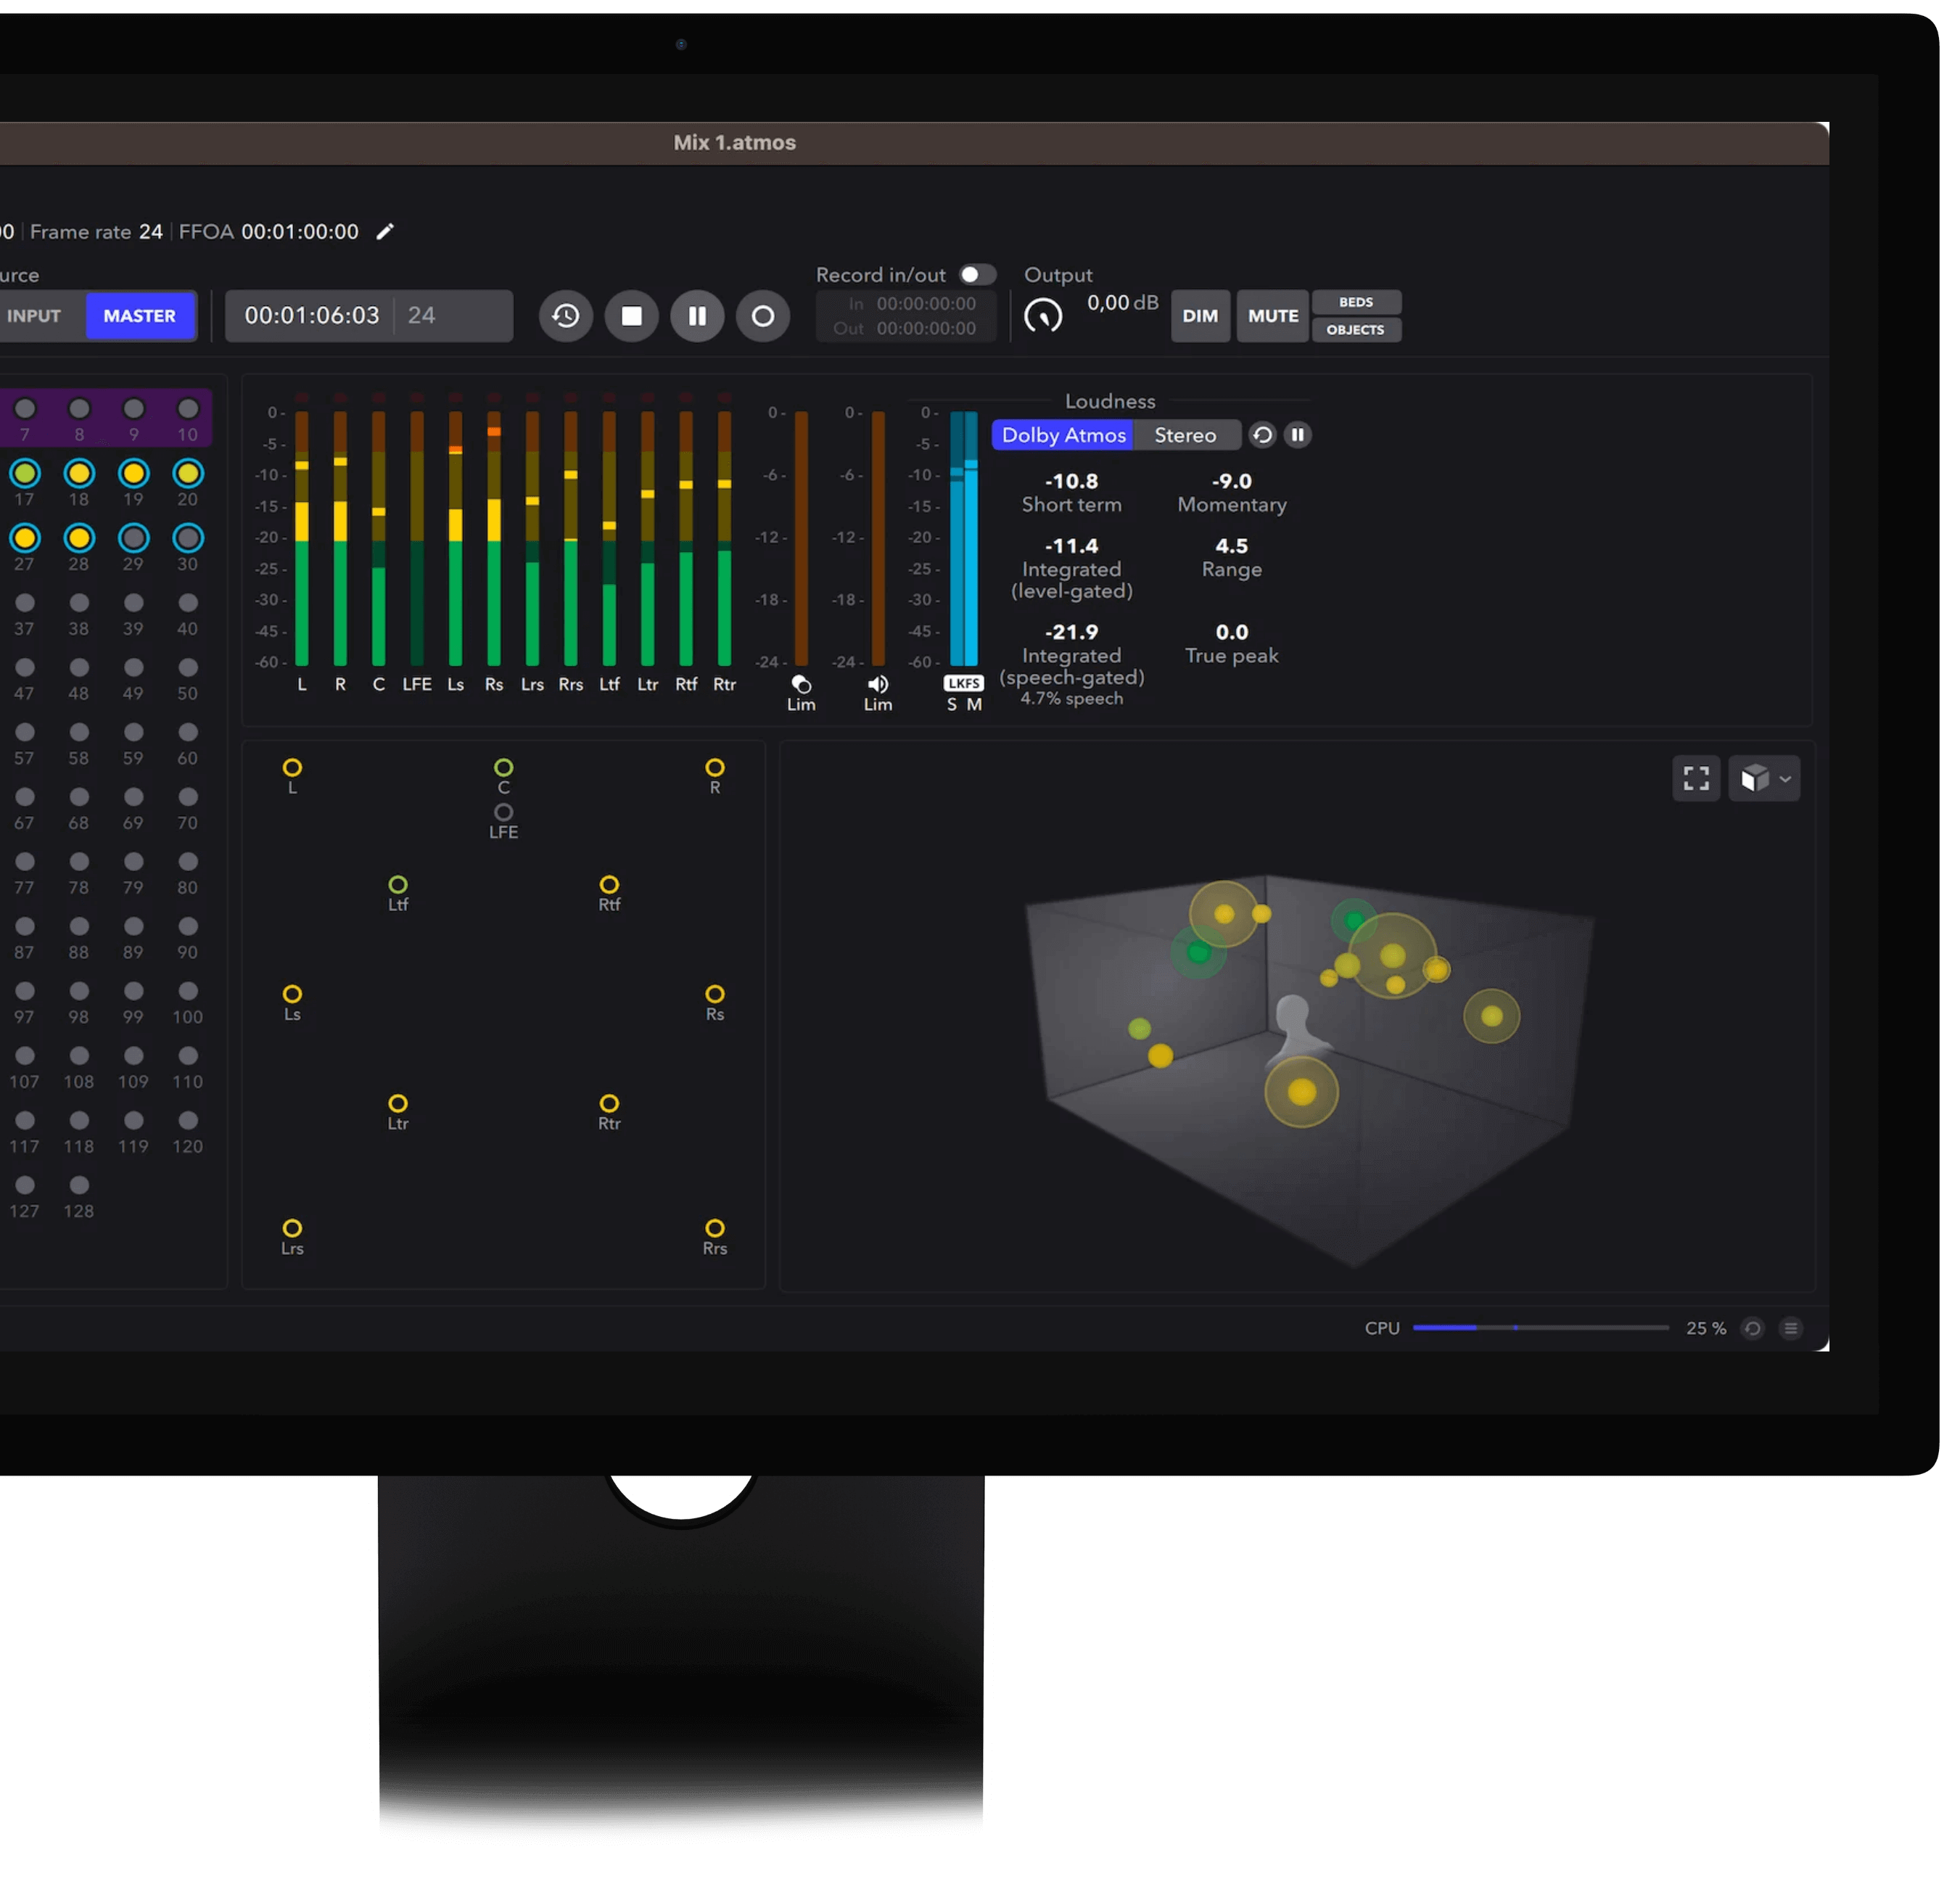Click the headphone limiter icon
Image resolution: width=1960 pixels, height=1889 pixels.
[x=801, y=685]
